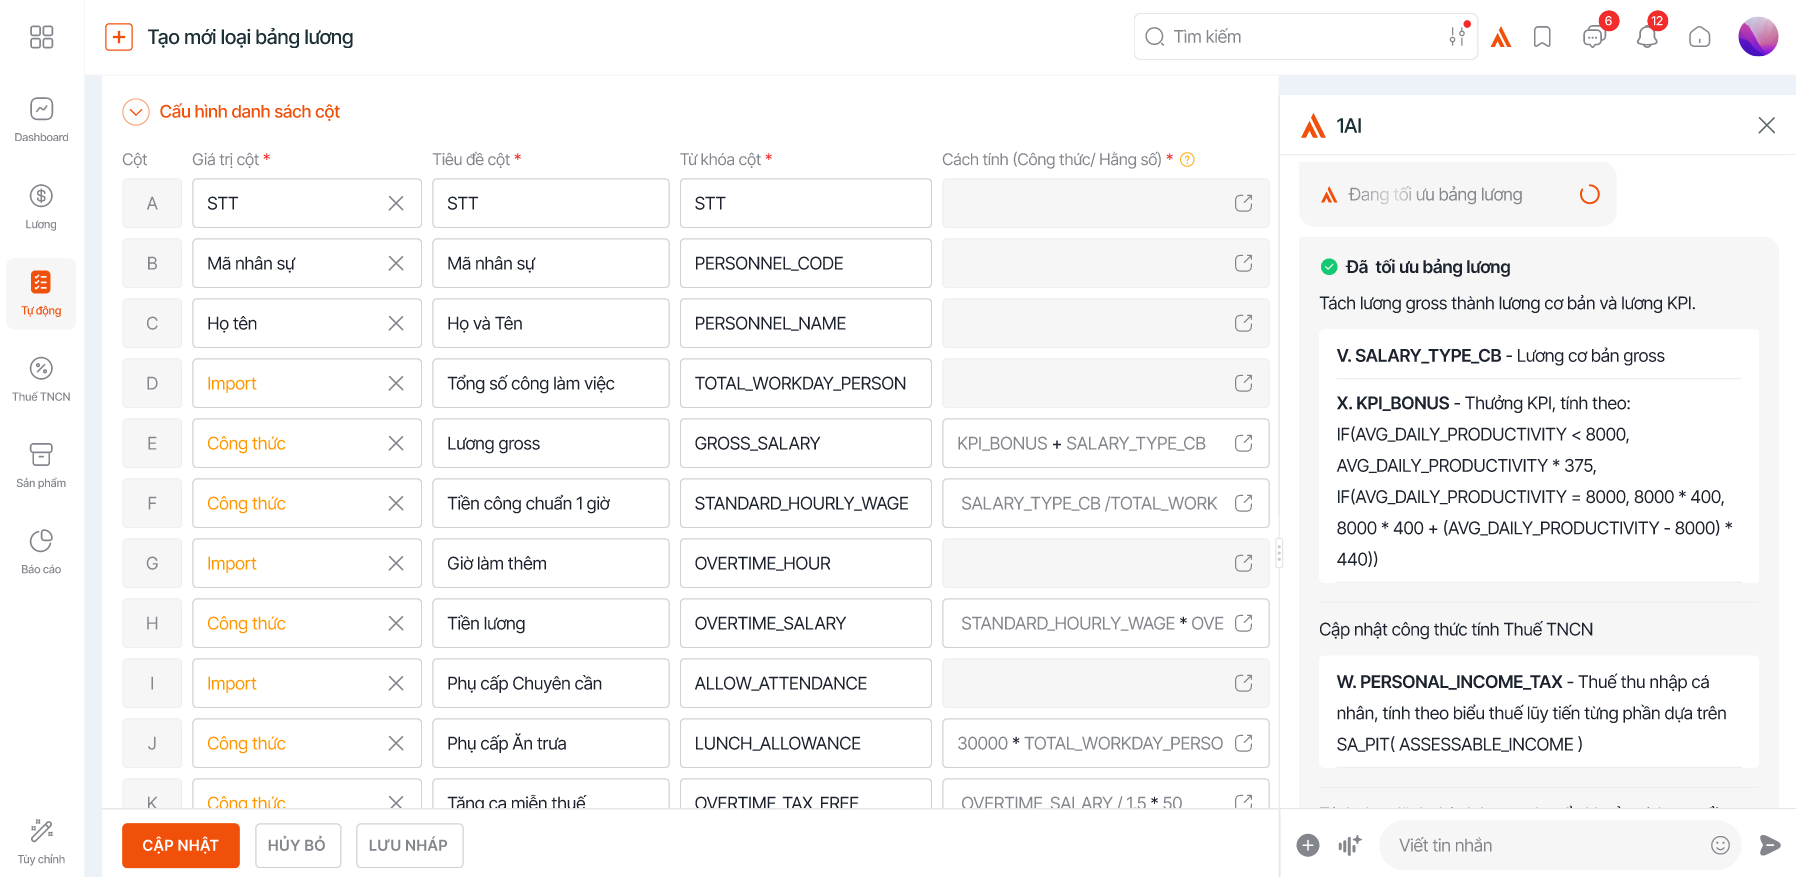The height and width of the screenshot is (877, 1796).
Task: Focus the Tìm kiếm search field
Action: [1305, 37]
